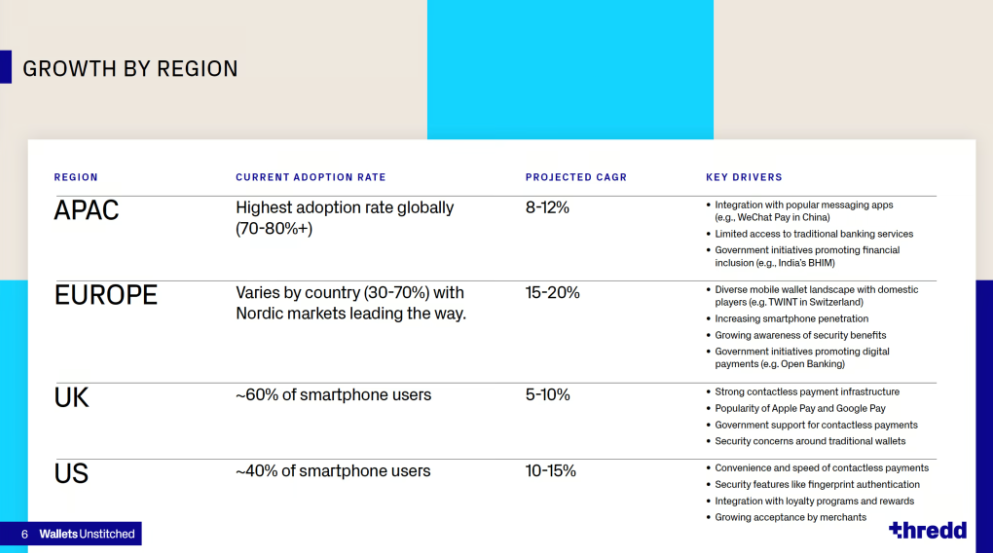Click the CURRENT ADOPTION RATE header
The width and height of the screenshot is (993, 553).
pos(310,177)
